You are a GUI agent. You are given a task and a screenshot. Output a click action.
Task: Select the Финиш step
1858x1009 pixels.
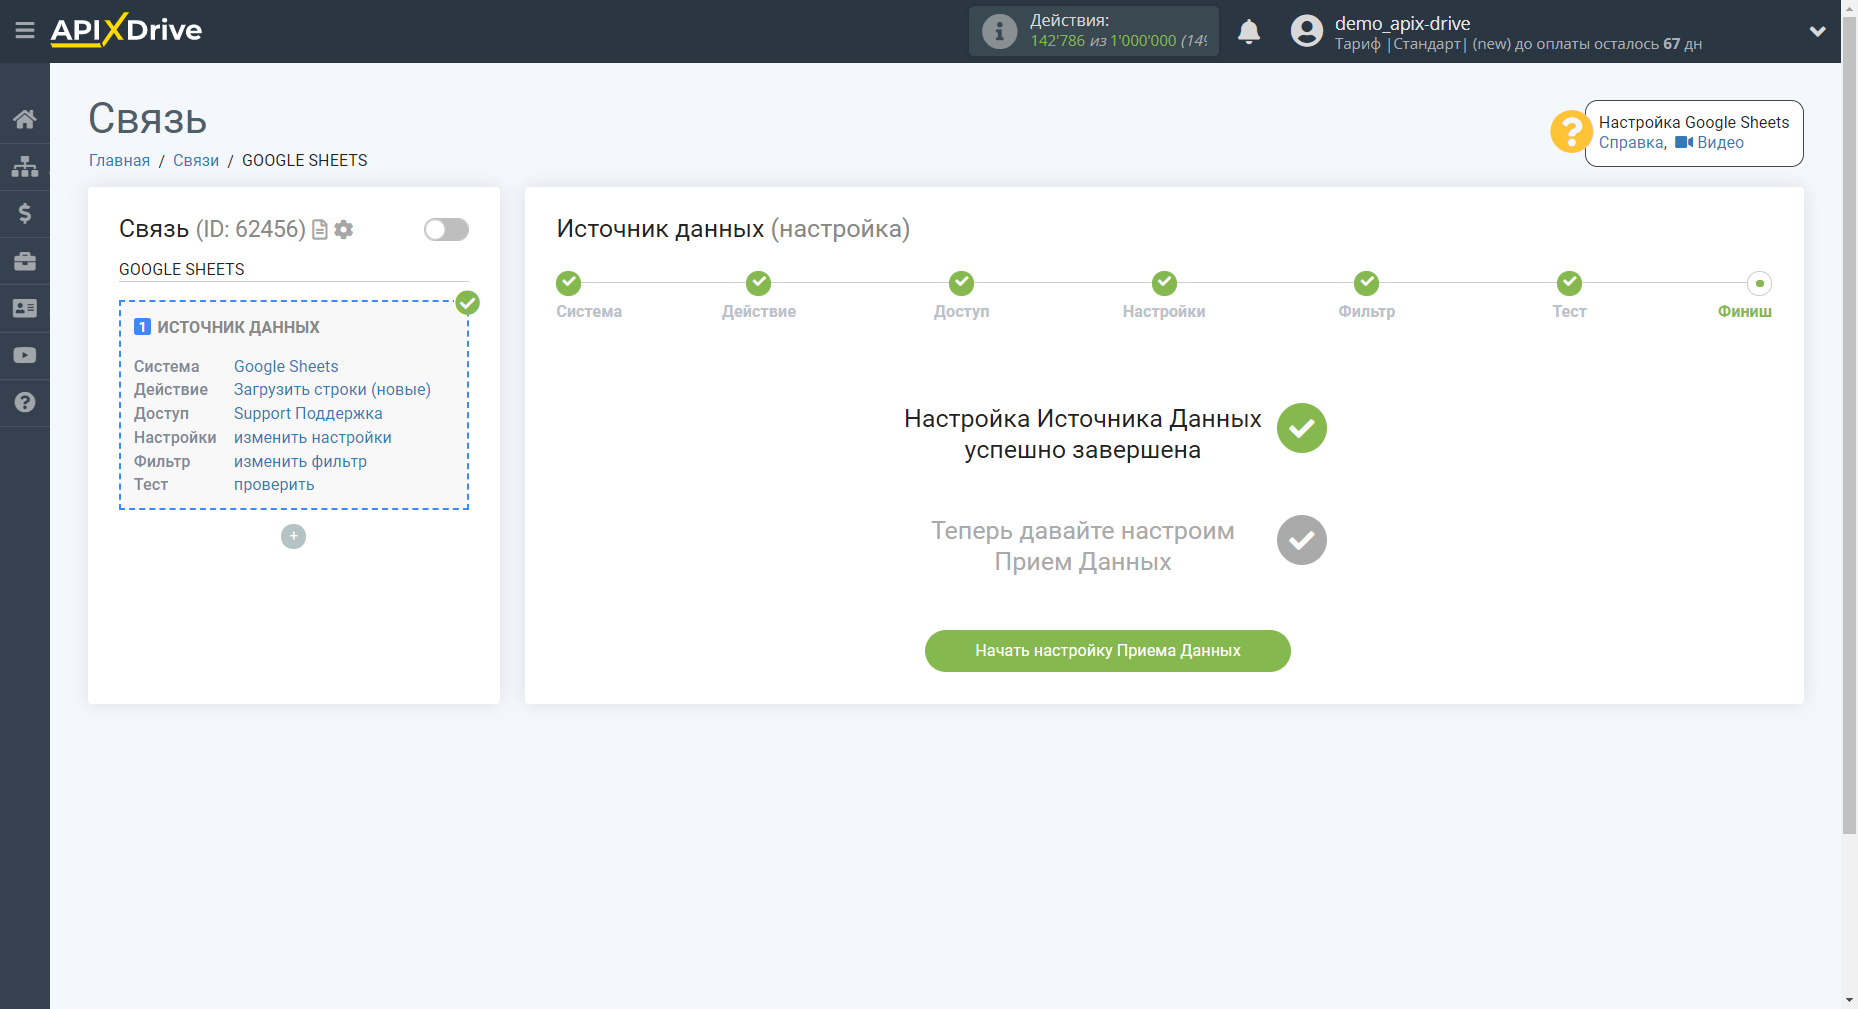click(x=1759, y=284)
